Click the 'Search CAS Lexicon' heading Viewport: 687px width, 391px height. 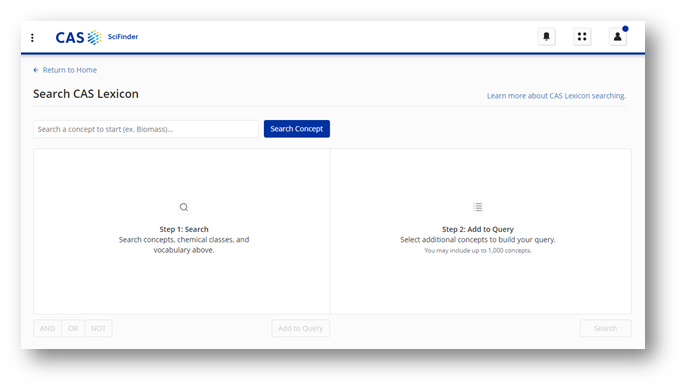(x=86, y=94)
